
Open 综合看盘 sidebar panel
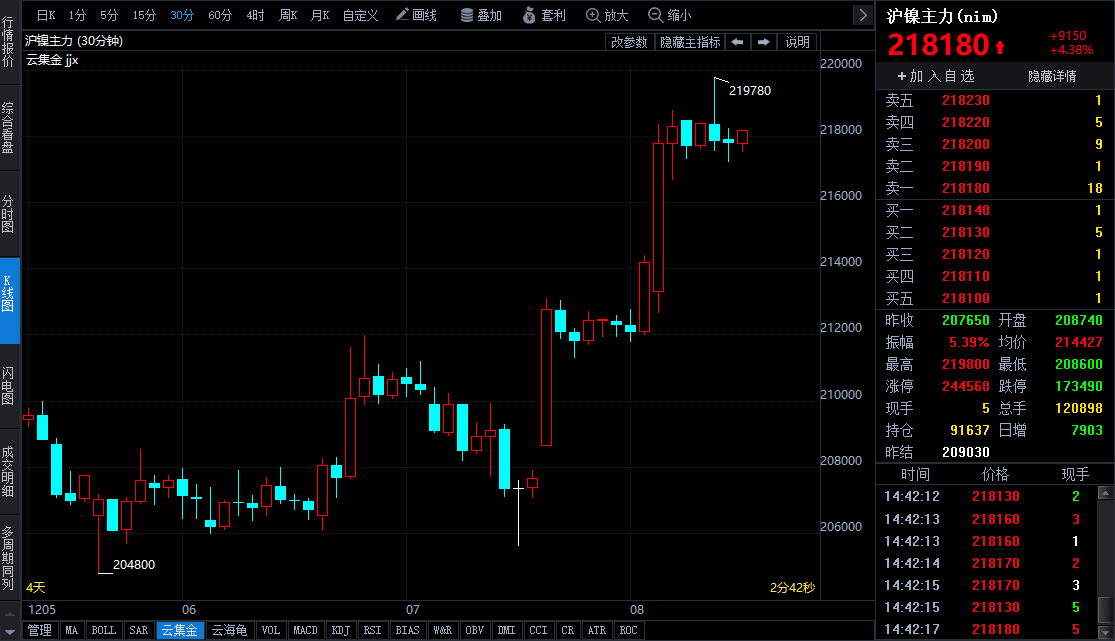8,128
